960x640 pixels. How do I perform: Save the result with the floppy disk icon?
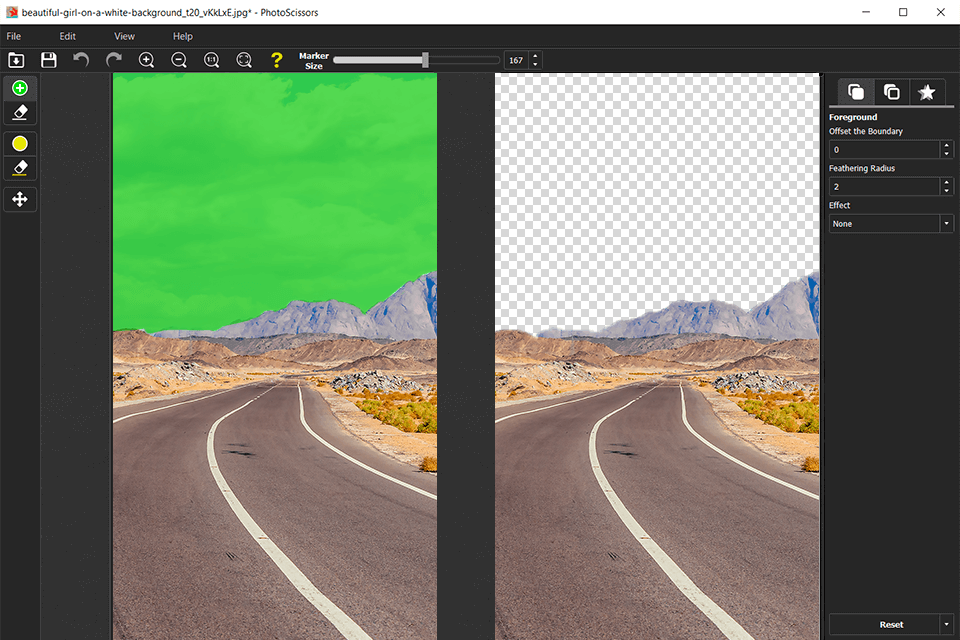(48, 60)
